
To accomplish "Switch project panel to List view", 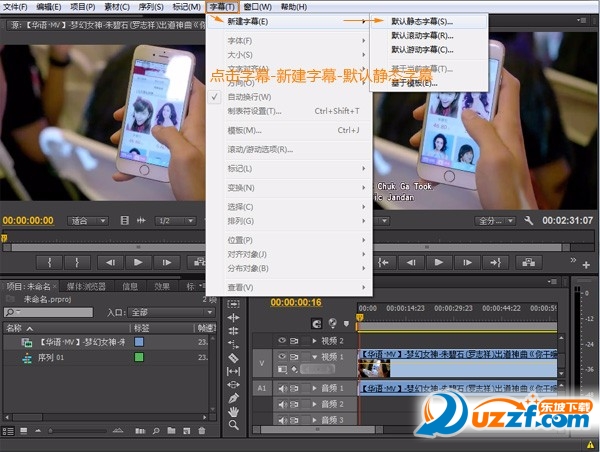I will point(8,431).
